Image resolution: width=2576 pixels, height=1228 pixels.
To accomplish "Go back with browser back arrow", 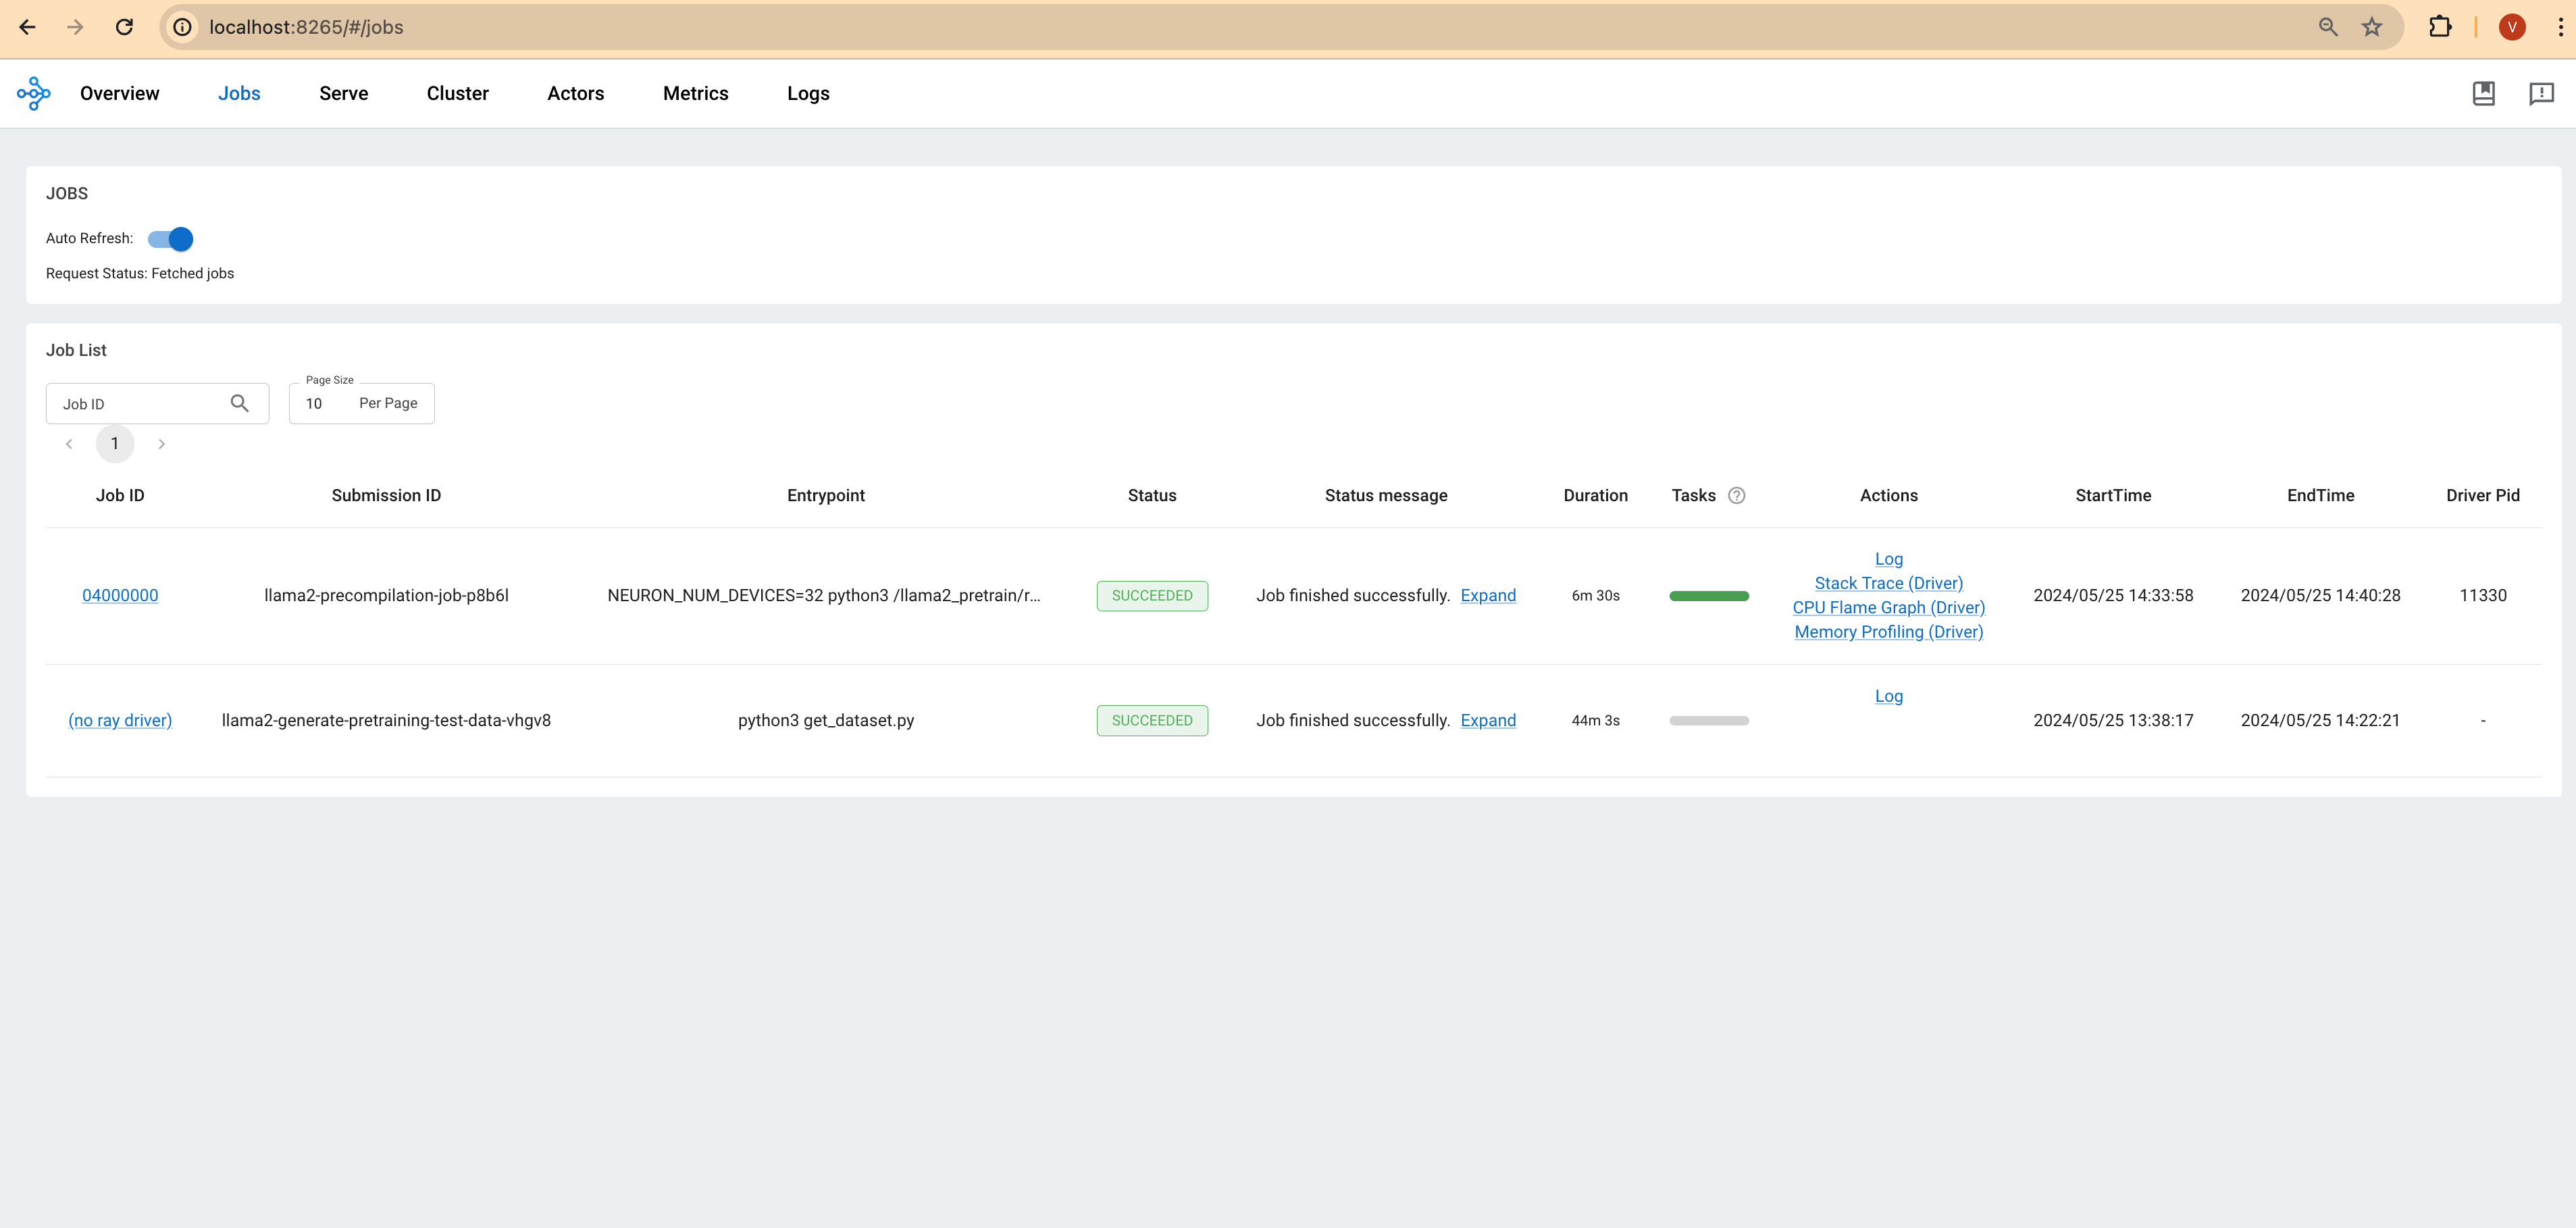I will pos(28,27).
